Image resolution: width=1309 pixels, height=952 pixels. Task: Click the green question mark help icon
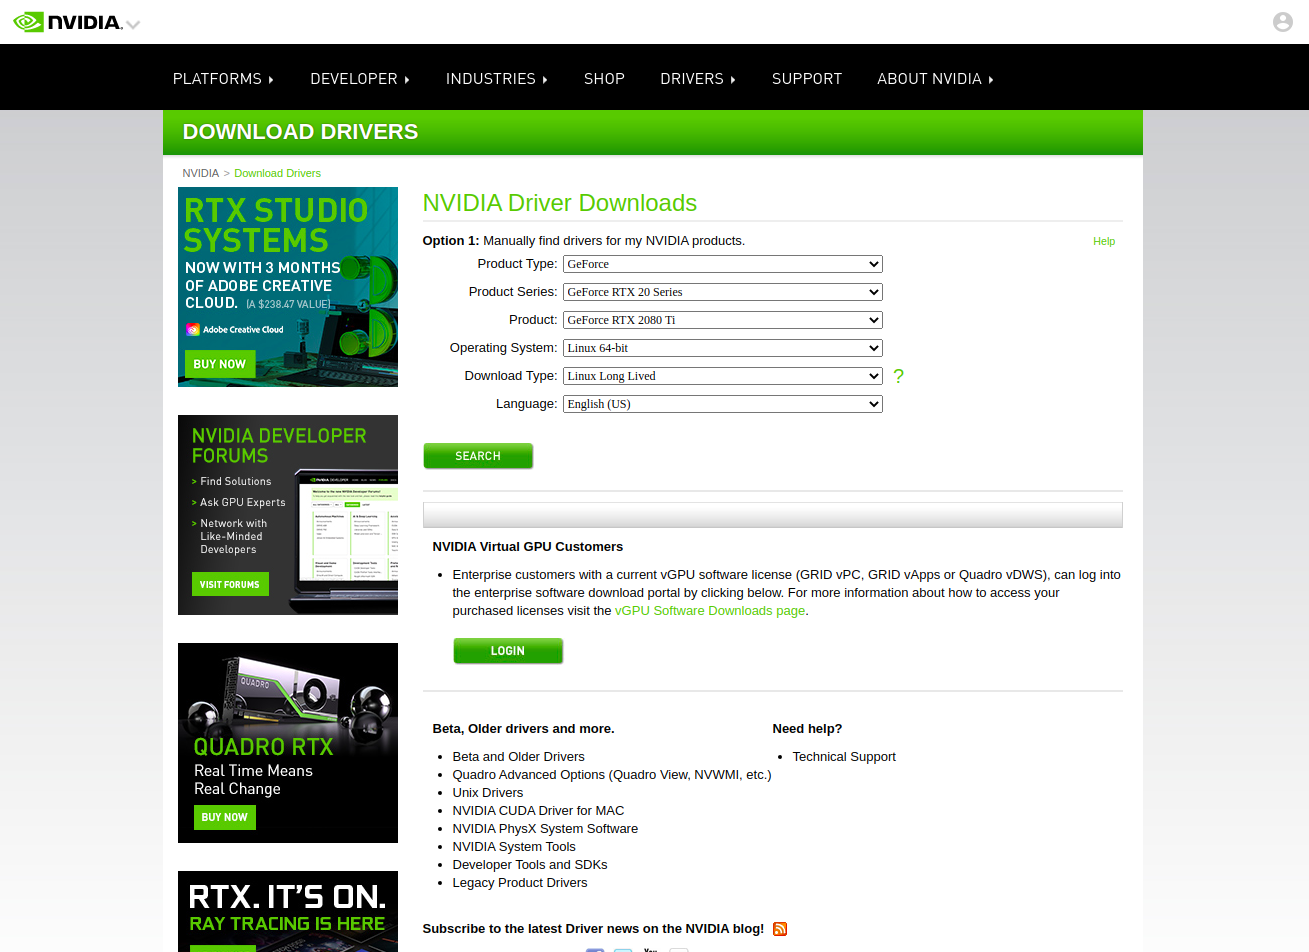(x=898, y=376)
